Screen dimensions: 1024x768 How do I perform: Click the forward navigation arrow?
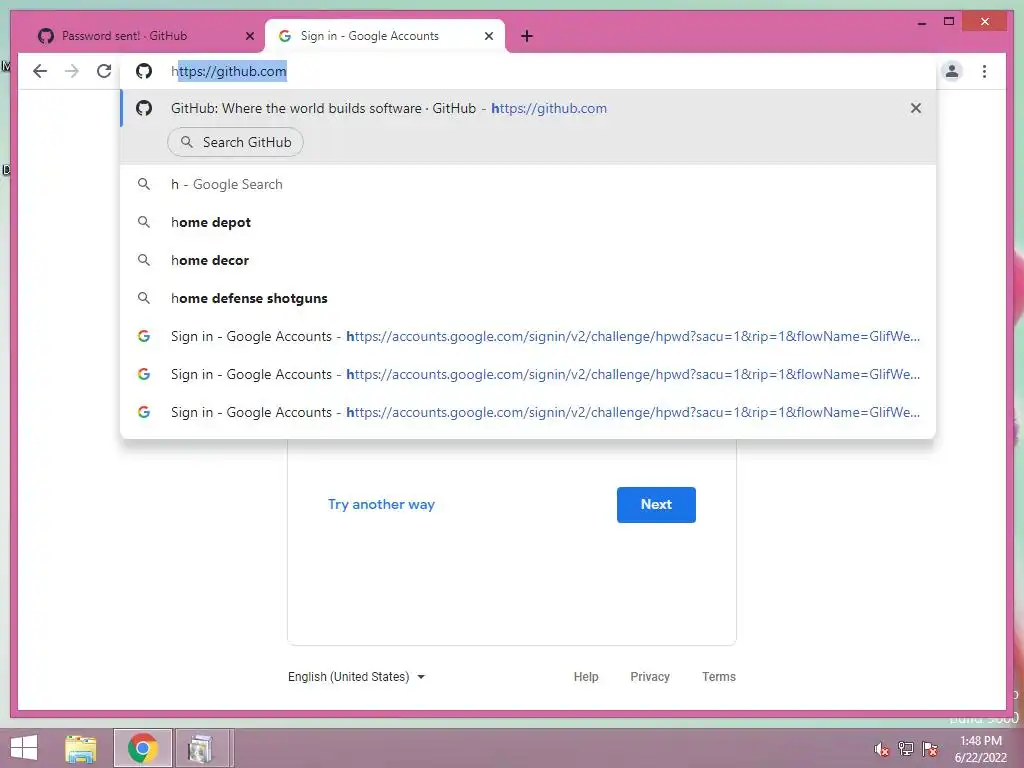click(72, 71)
